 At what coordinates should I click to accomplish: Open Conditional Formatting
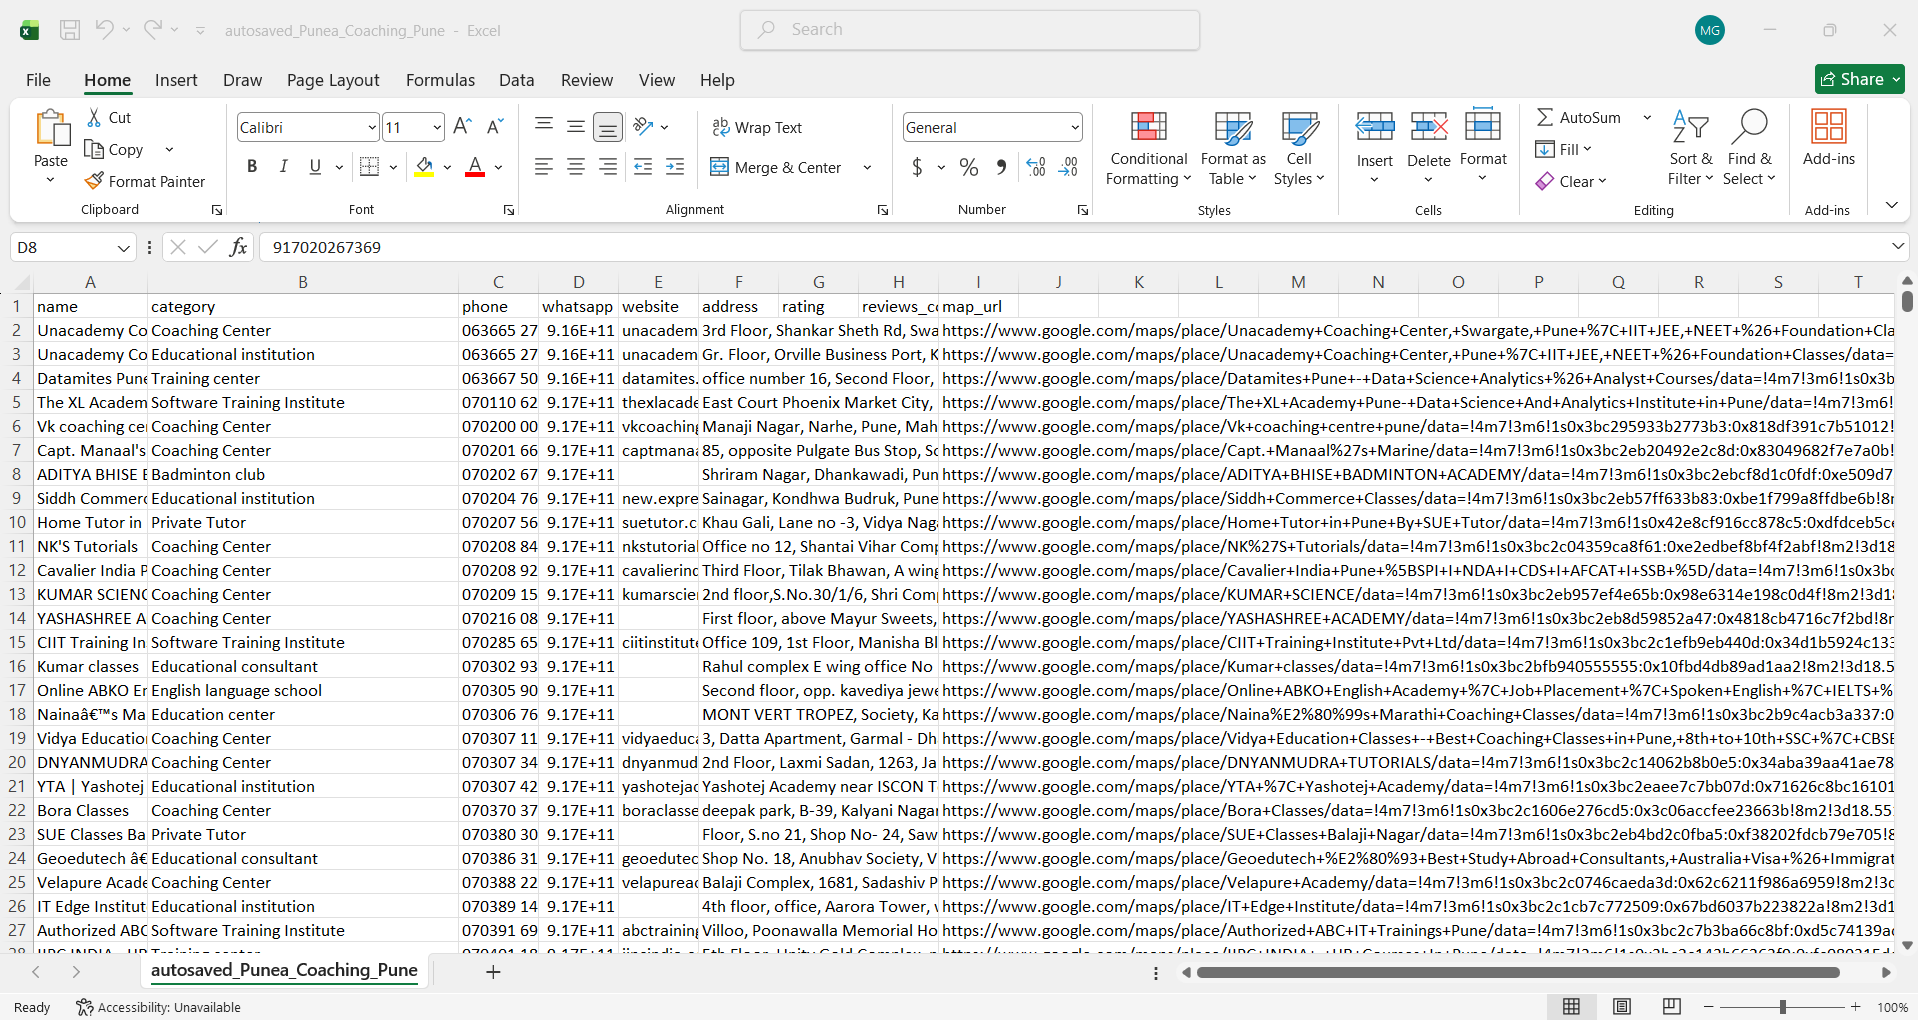tap(1149, 148)
